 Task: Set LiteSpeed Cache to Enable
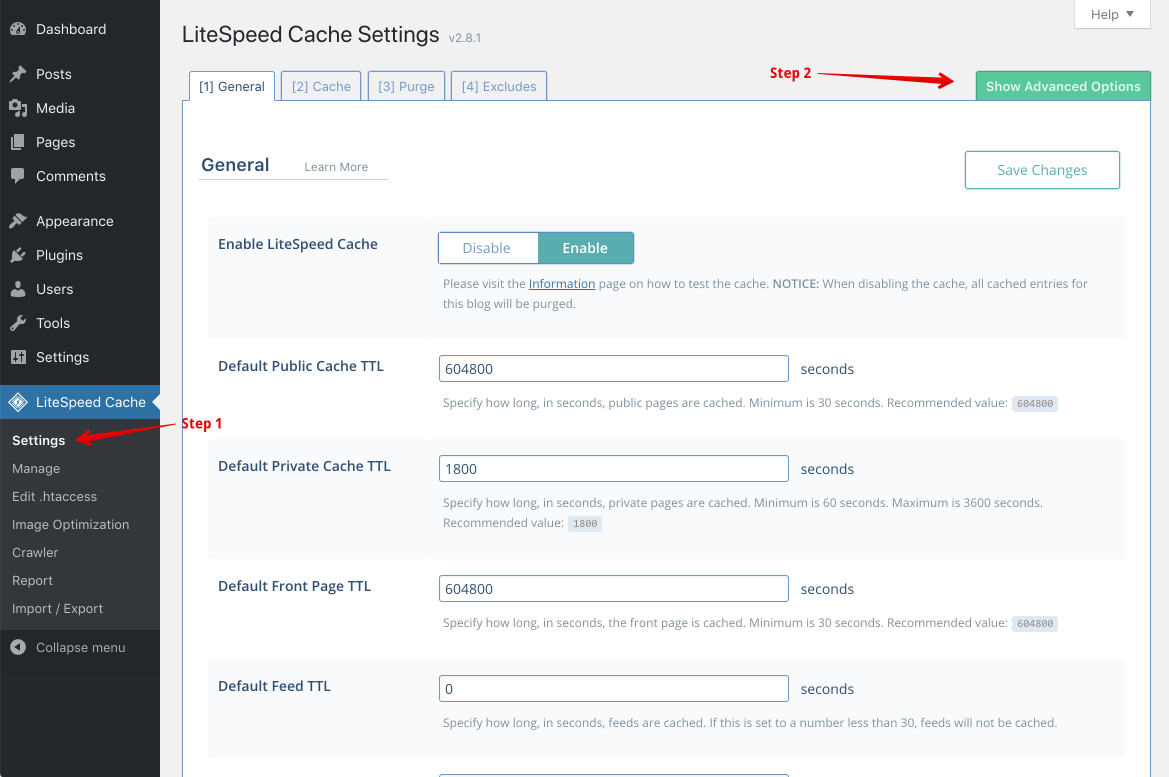coord(585,248)
